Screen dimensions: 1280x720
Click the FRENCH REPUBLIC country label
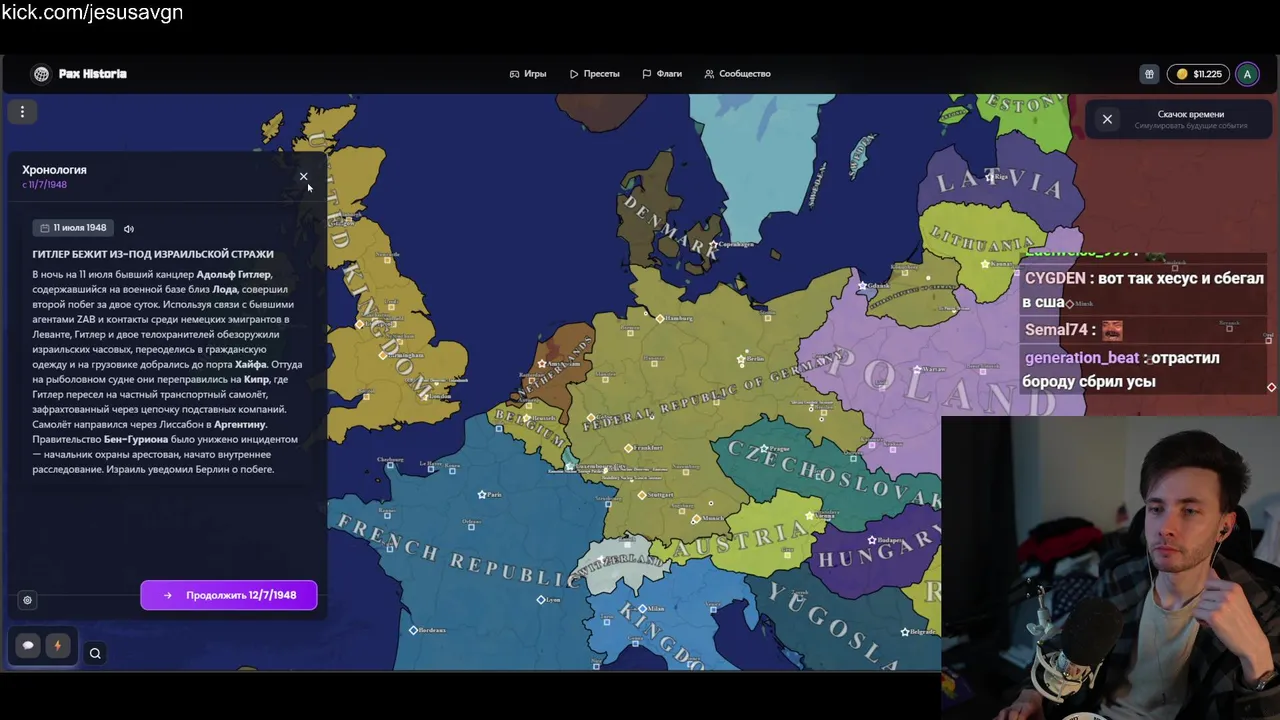(x=458, y=550)
